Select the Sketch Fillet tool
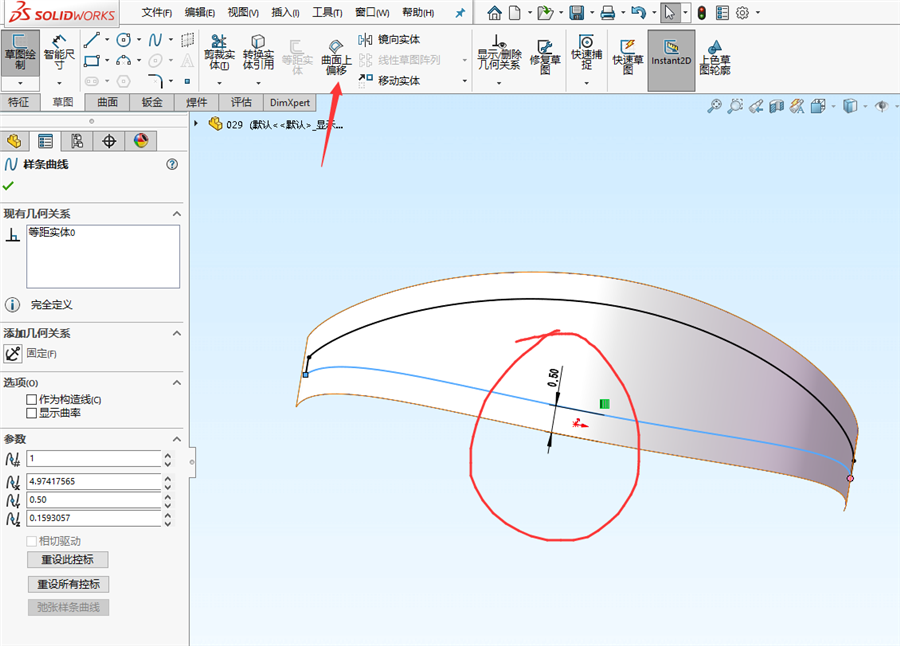The width and height of the screenshot is (900, 646). point(156,80)
